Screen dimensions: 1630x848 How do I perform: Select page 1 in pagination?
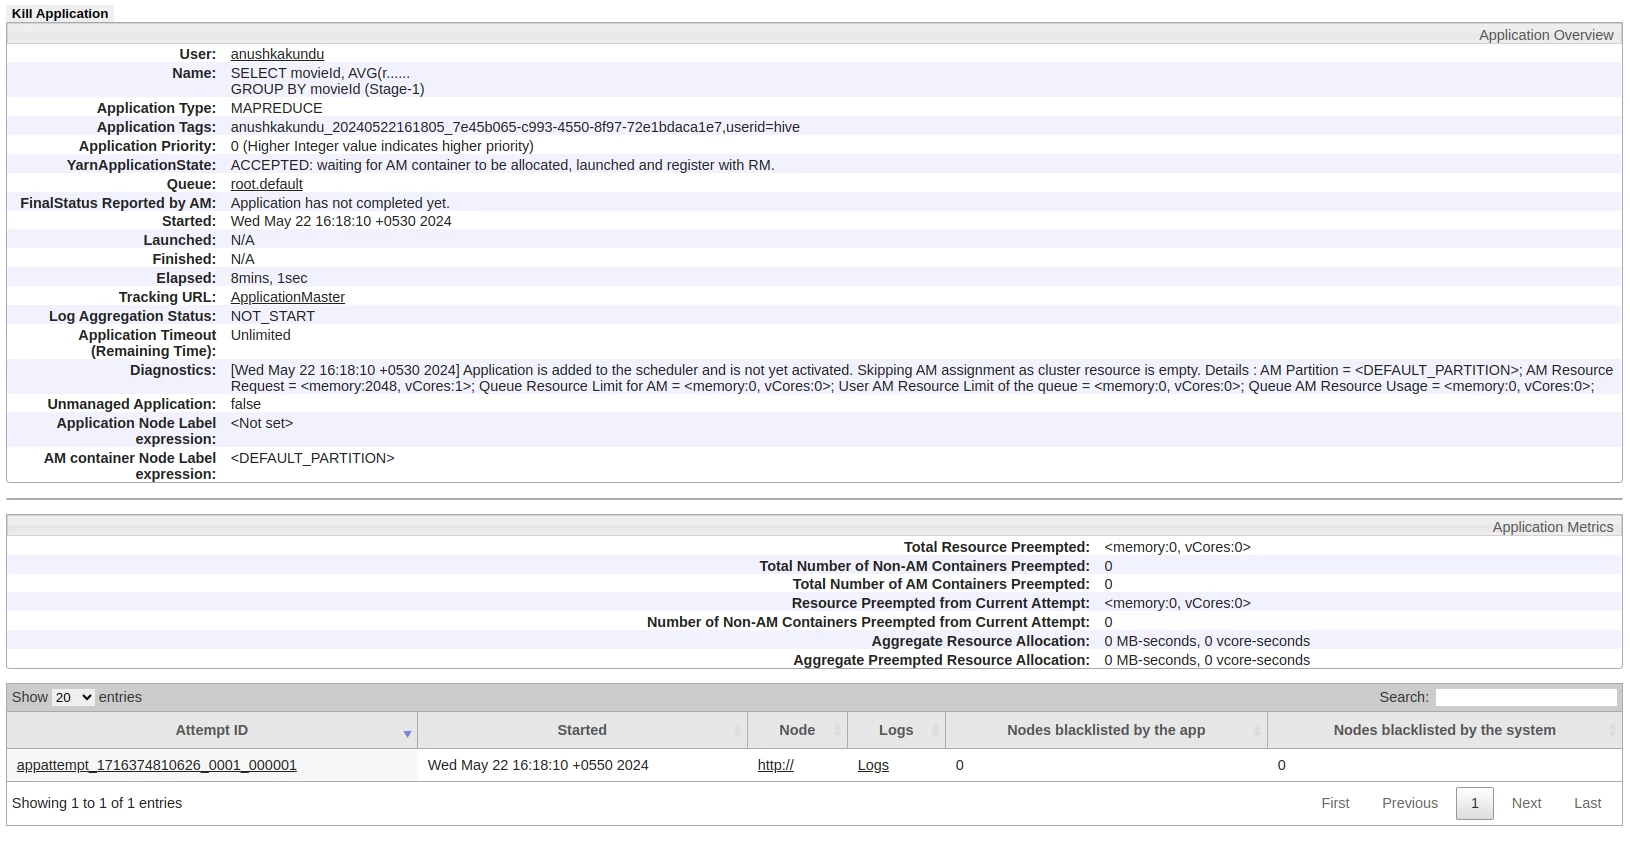pos(1474,803)
